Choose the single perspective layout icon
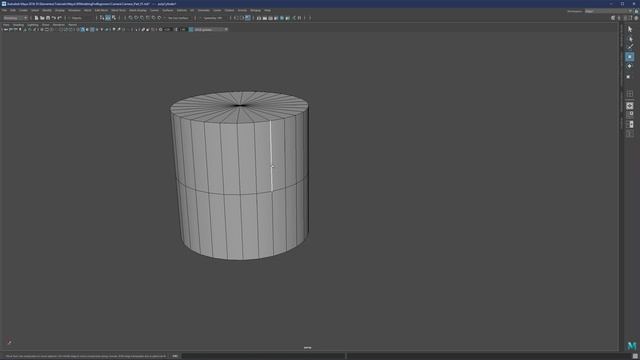640x360 pixels. (x=630, y=106)
